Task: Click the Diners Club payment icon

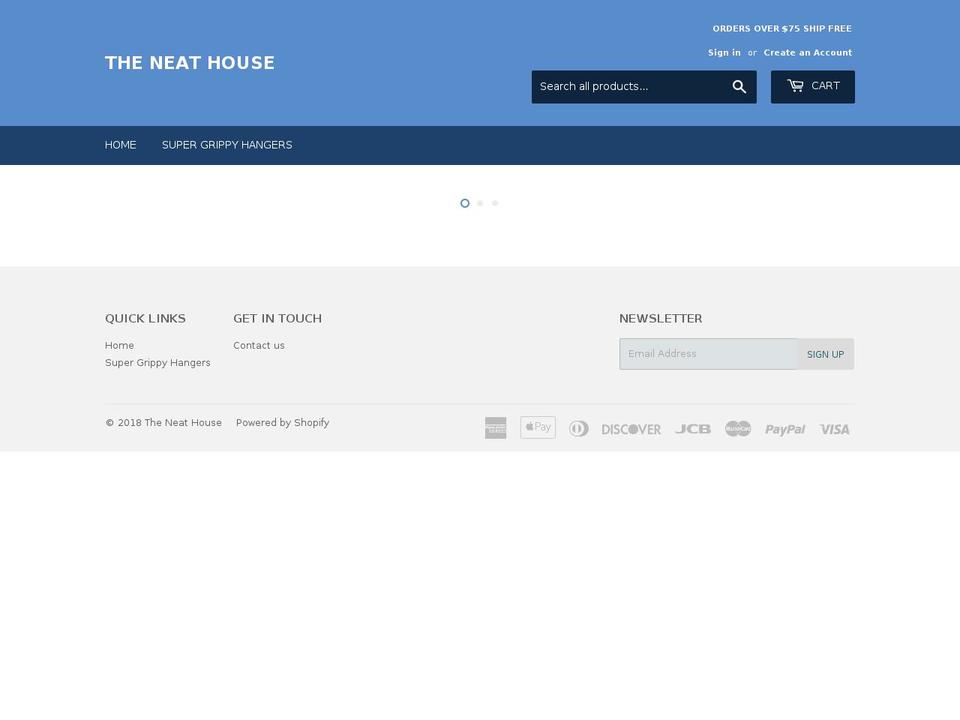Action: (579, 429)
